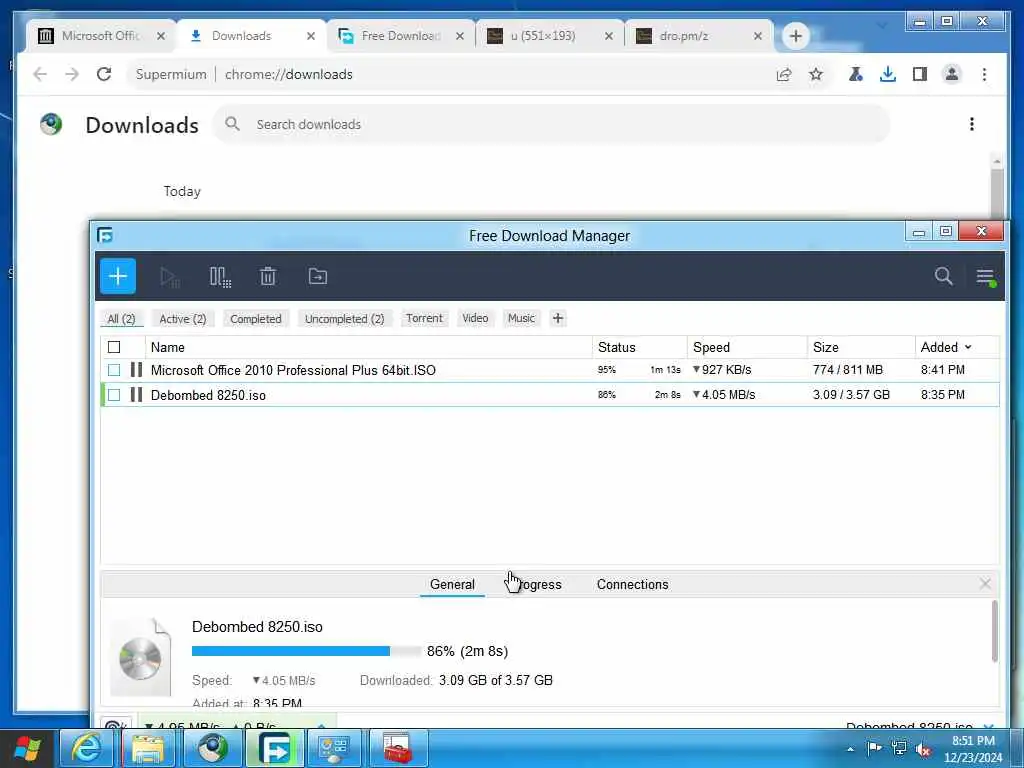Open Windows Explorer from taskbar
Image resolution: width=1024 pixels, height=768 pixels.
pos(148,748)
